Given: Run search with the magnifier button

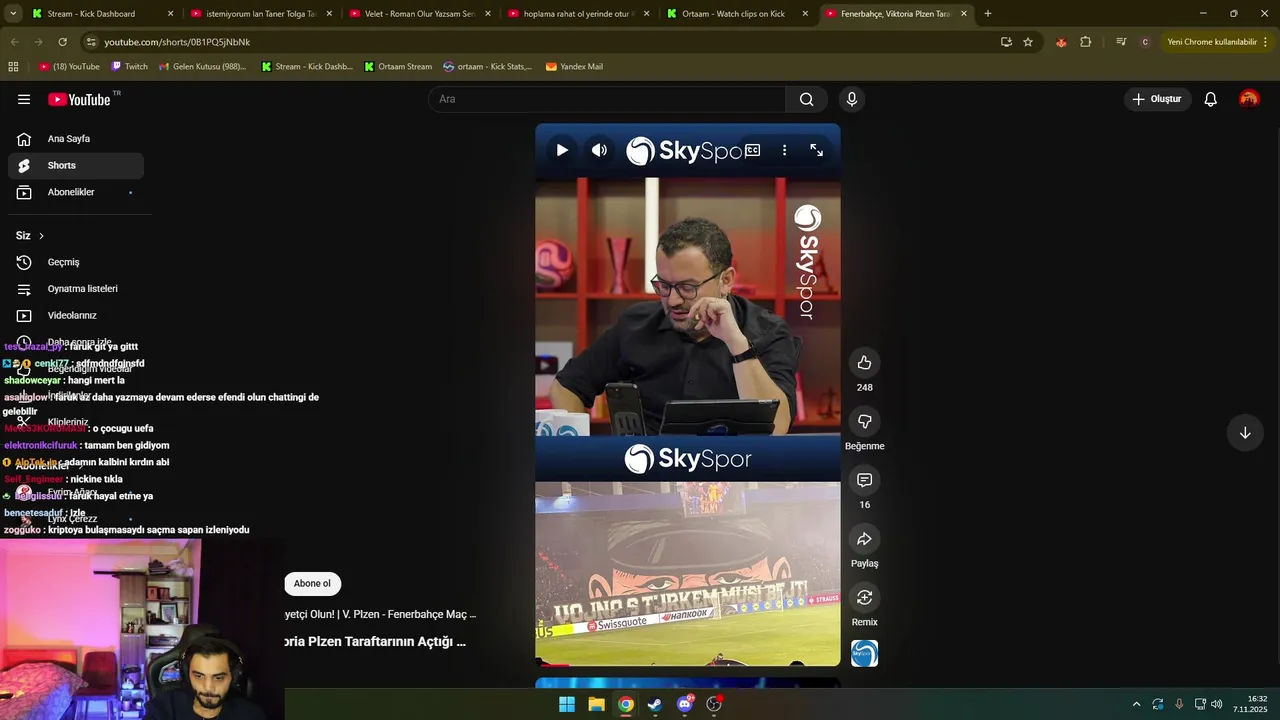Looking at the screenshot, I should (x=807, y=99).
